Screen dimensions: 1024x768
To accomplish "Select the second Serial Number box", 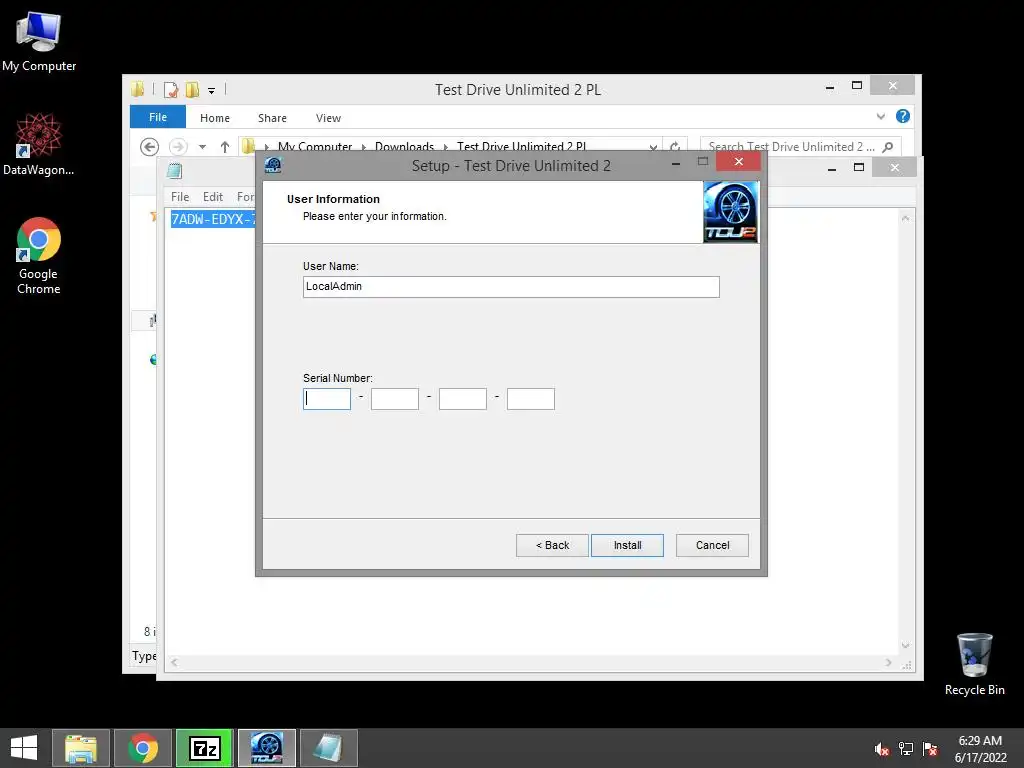I will (x=394, y=399).
